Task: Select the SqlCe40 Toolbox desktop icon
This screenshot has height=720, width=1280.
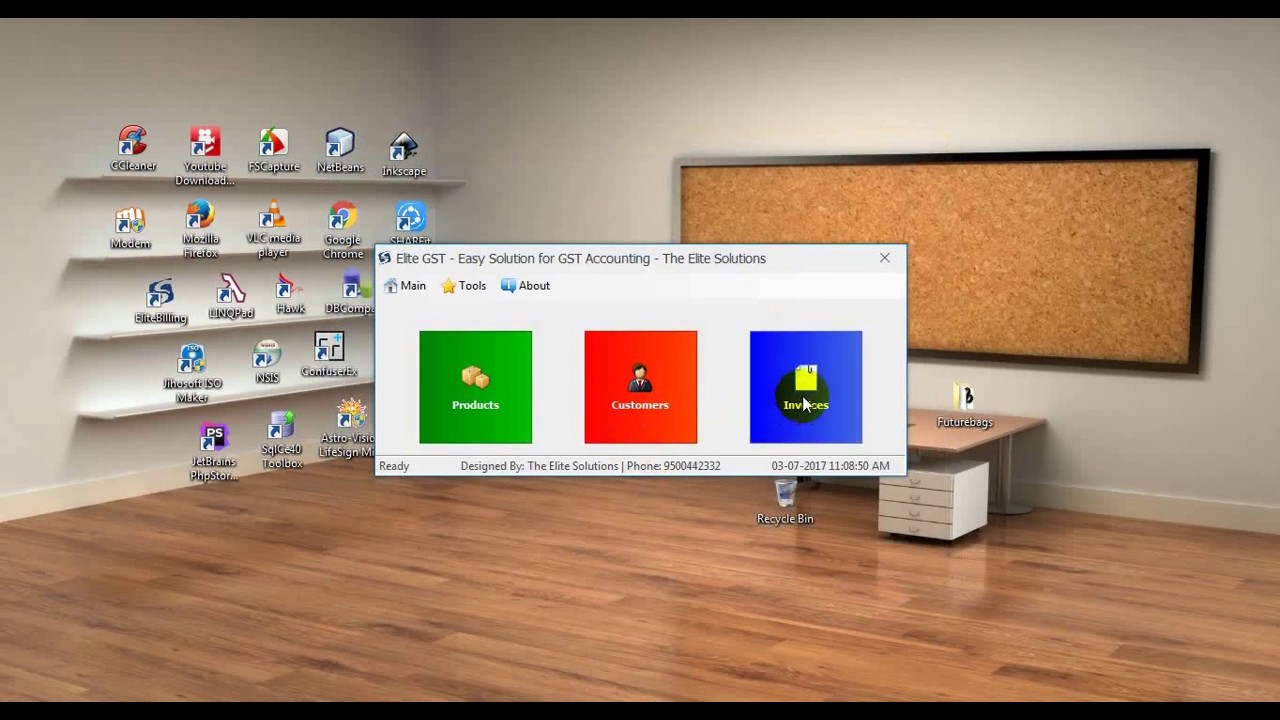Action: [281, 440]
